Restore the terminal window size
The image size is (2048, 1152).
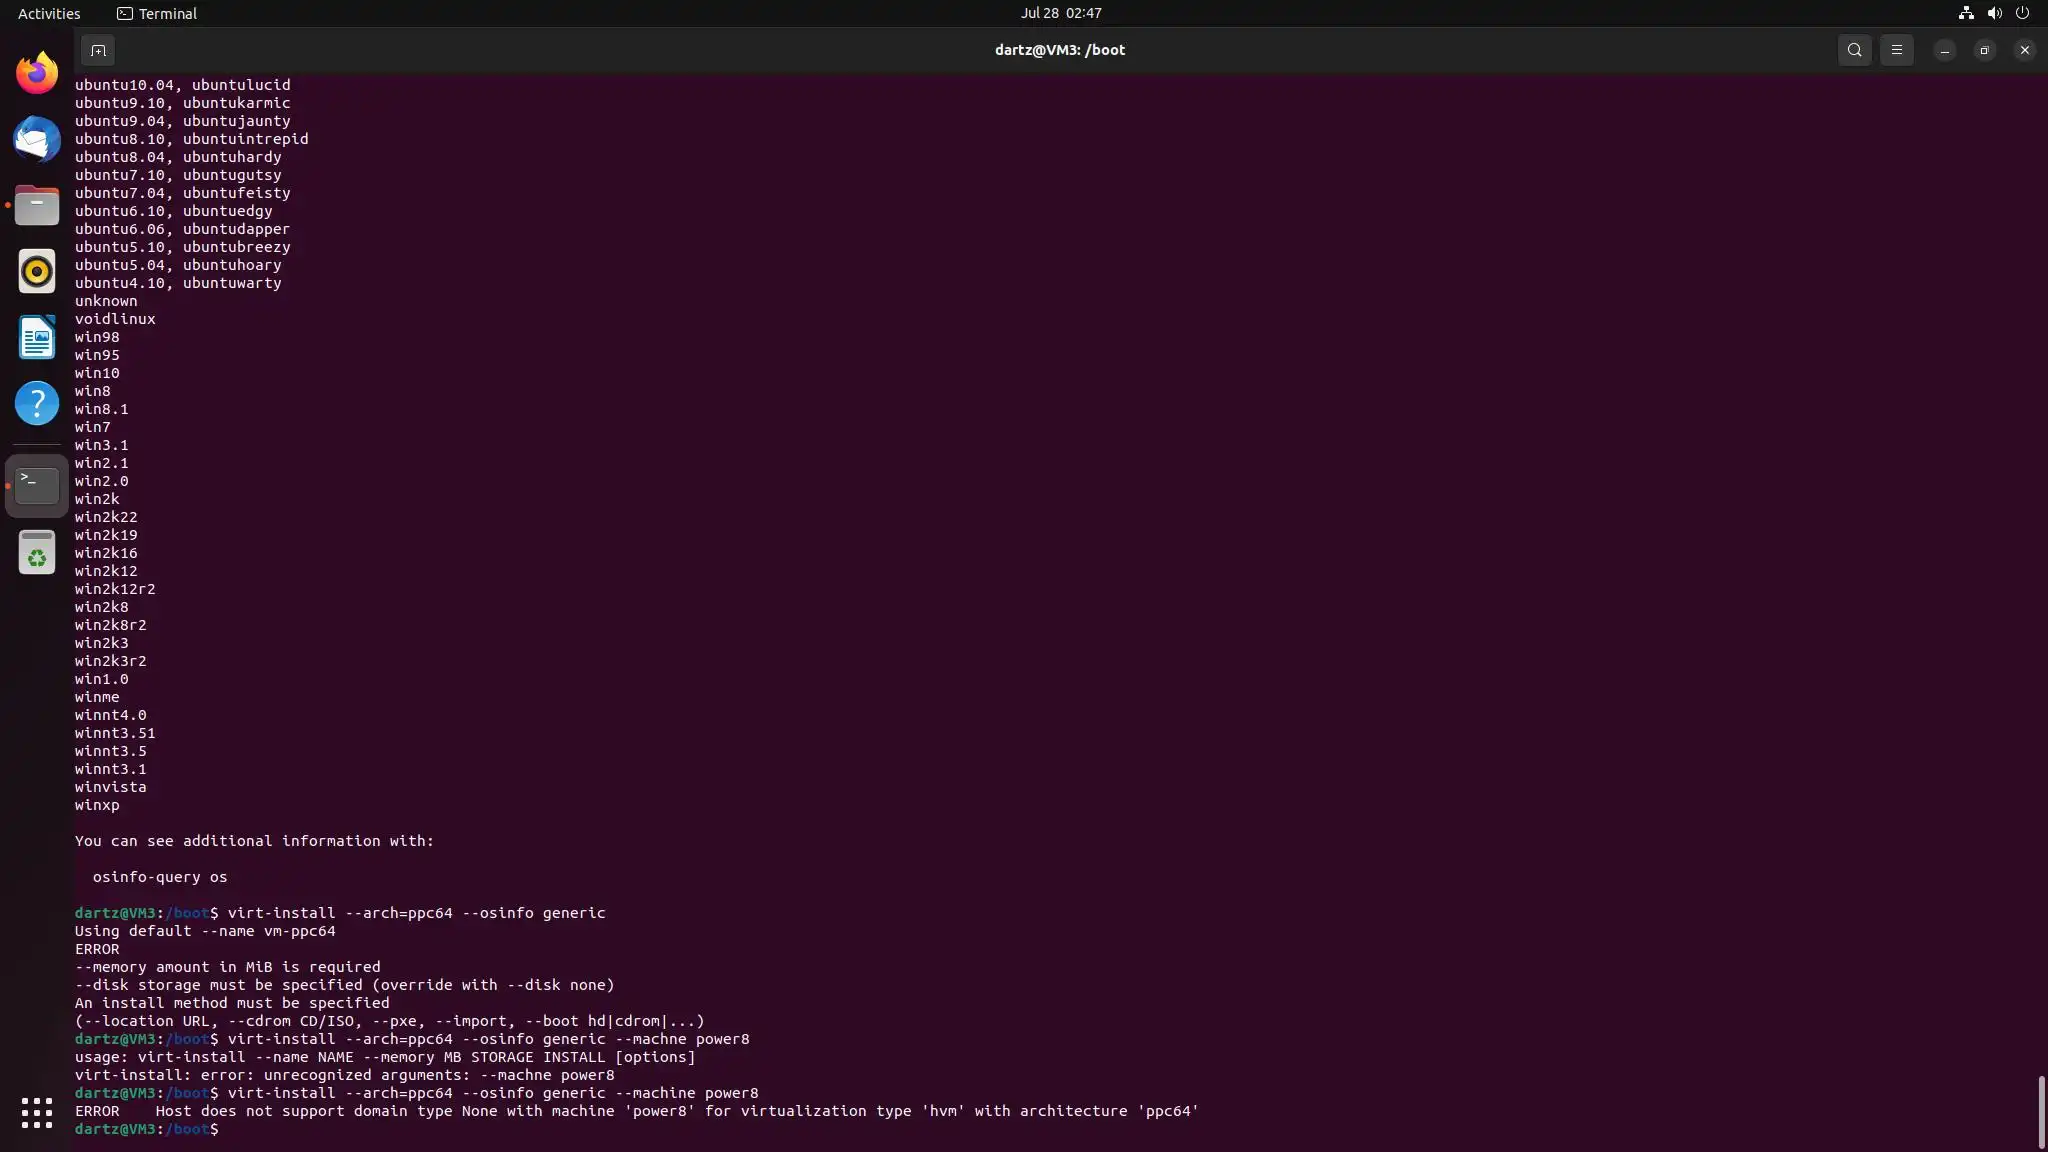1984,50
